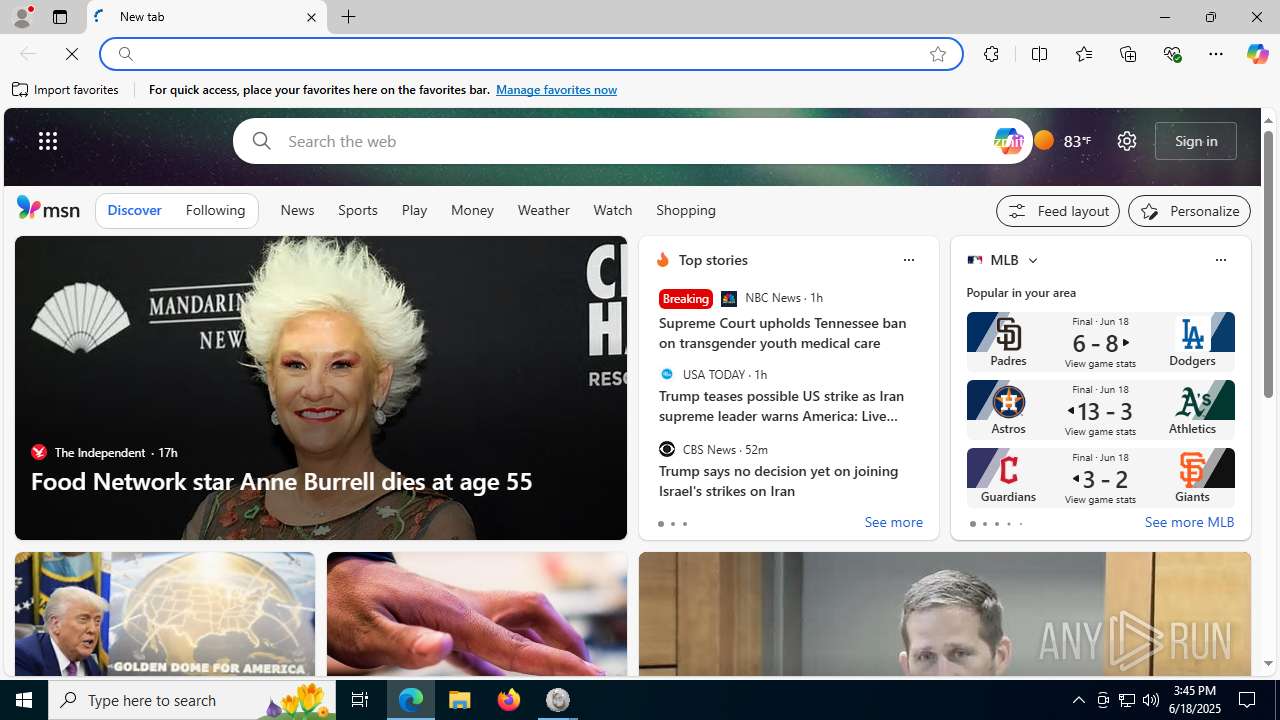Click the web search magnifier icon
The height and width of the screenshot is (720, 1280).
(261, 141)
